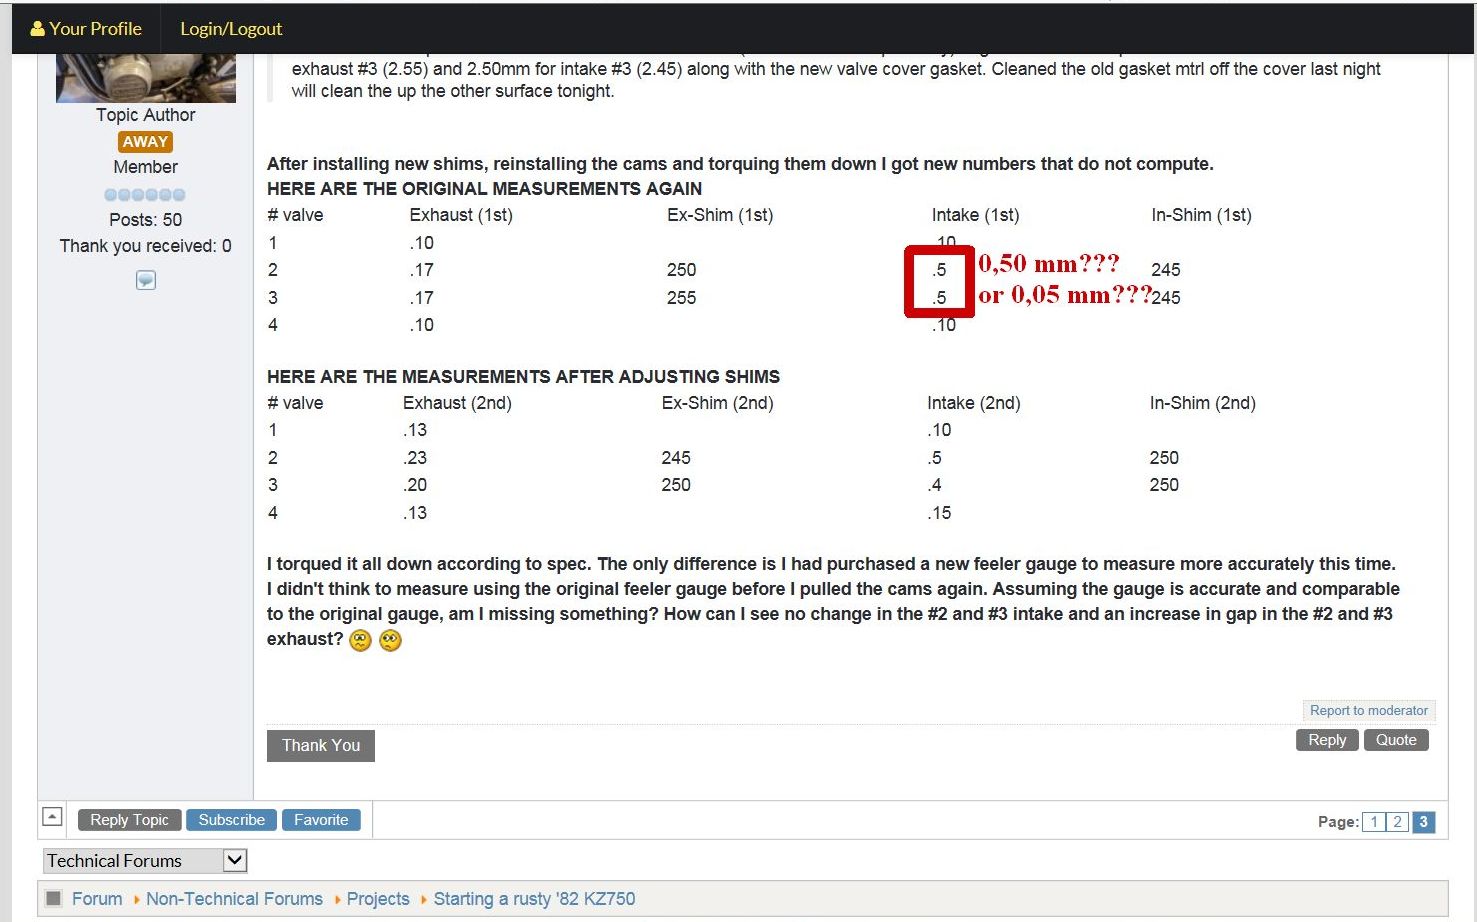Click the second confused emoji in the post
This screenshot has width=1477, height=922.
coord(391,640)
